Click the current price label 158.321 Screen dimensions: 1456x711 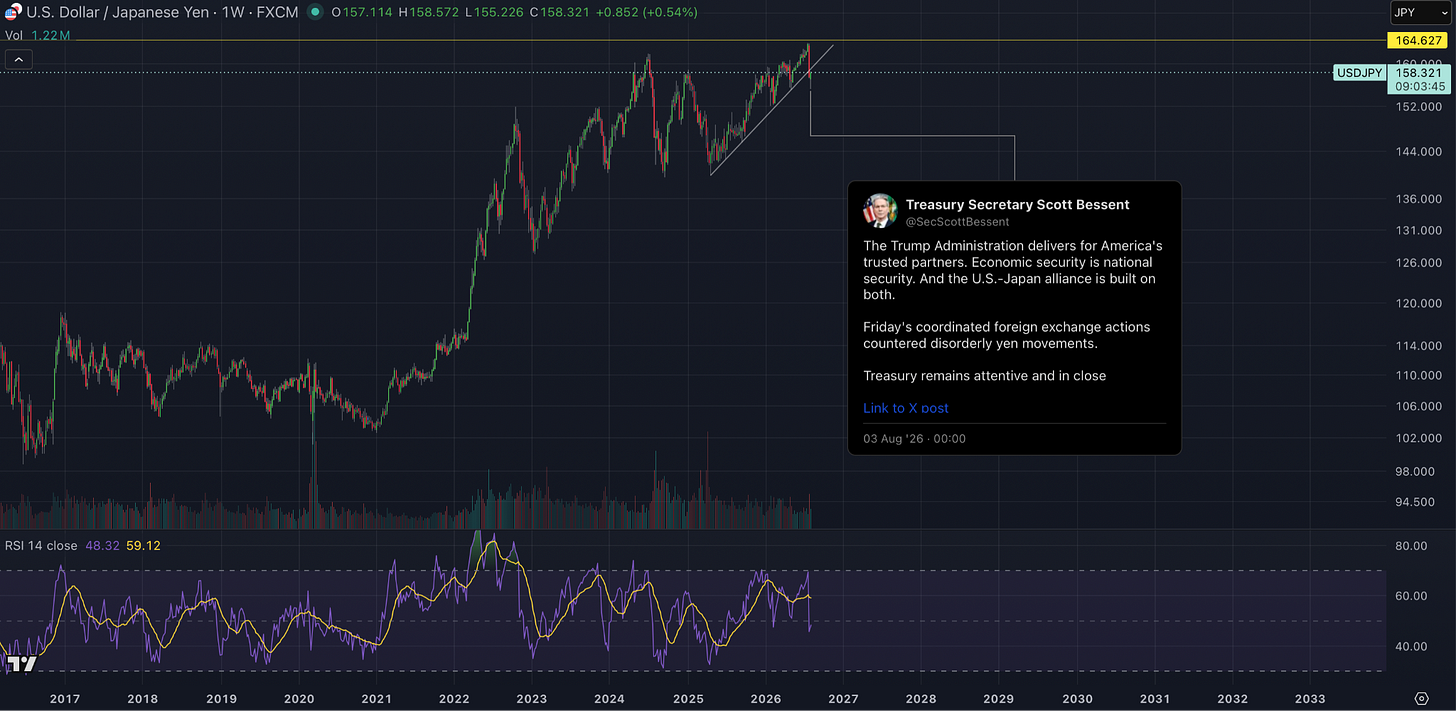[1418, 73]
